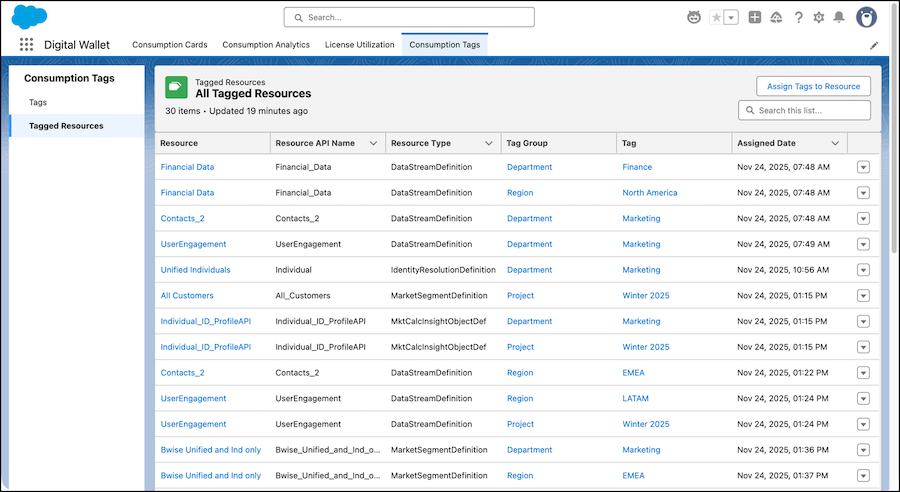Click the North America tag link
900x492 pixels.
(x=650, y=193)
